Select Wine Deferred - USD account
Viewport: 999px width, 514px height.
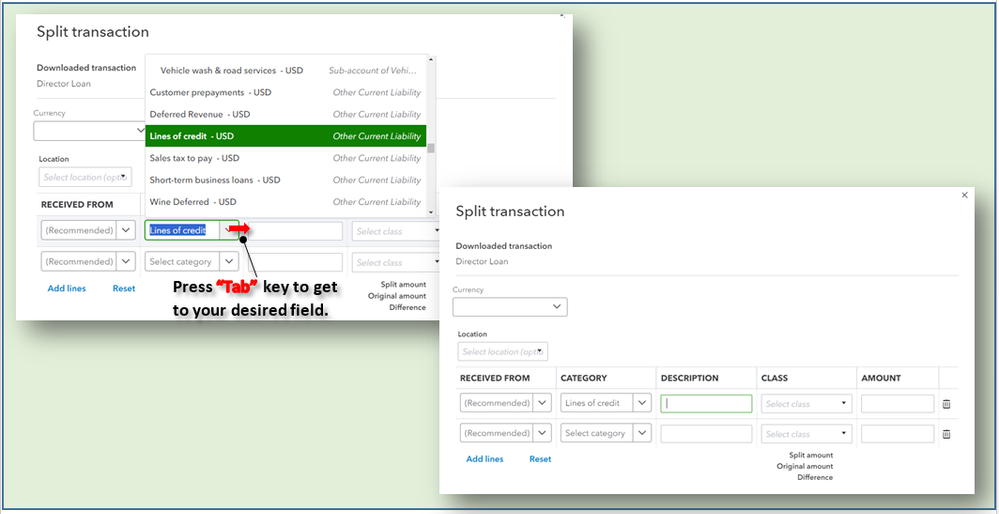click(286, 201)
